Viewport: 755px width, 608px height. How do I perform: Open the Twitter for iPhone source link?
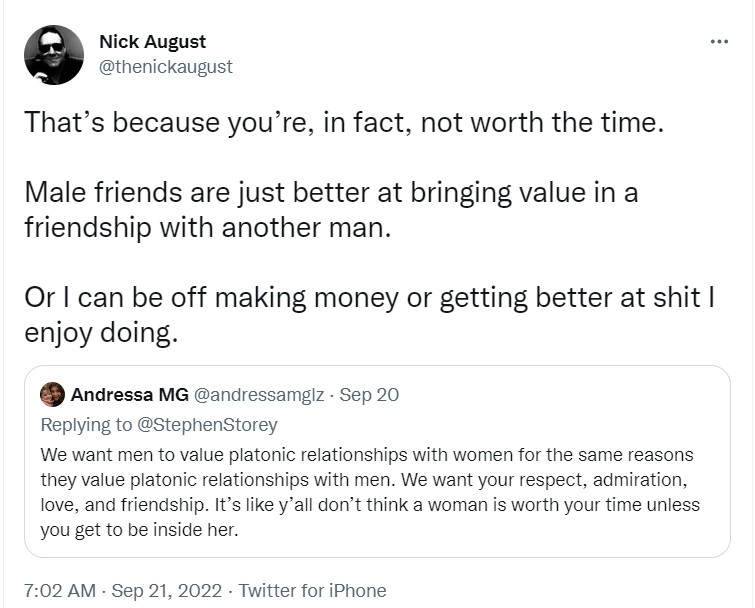(x=312, y=591)
